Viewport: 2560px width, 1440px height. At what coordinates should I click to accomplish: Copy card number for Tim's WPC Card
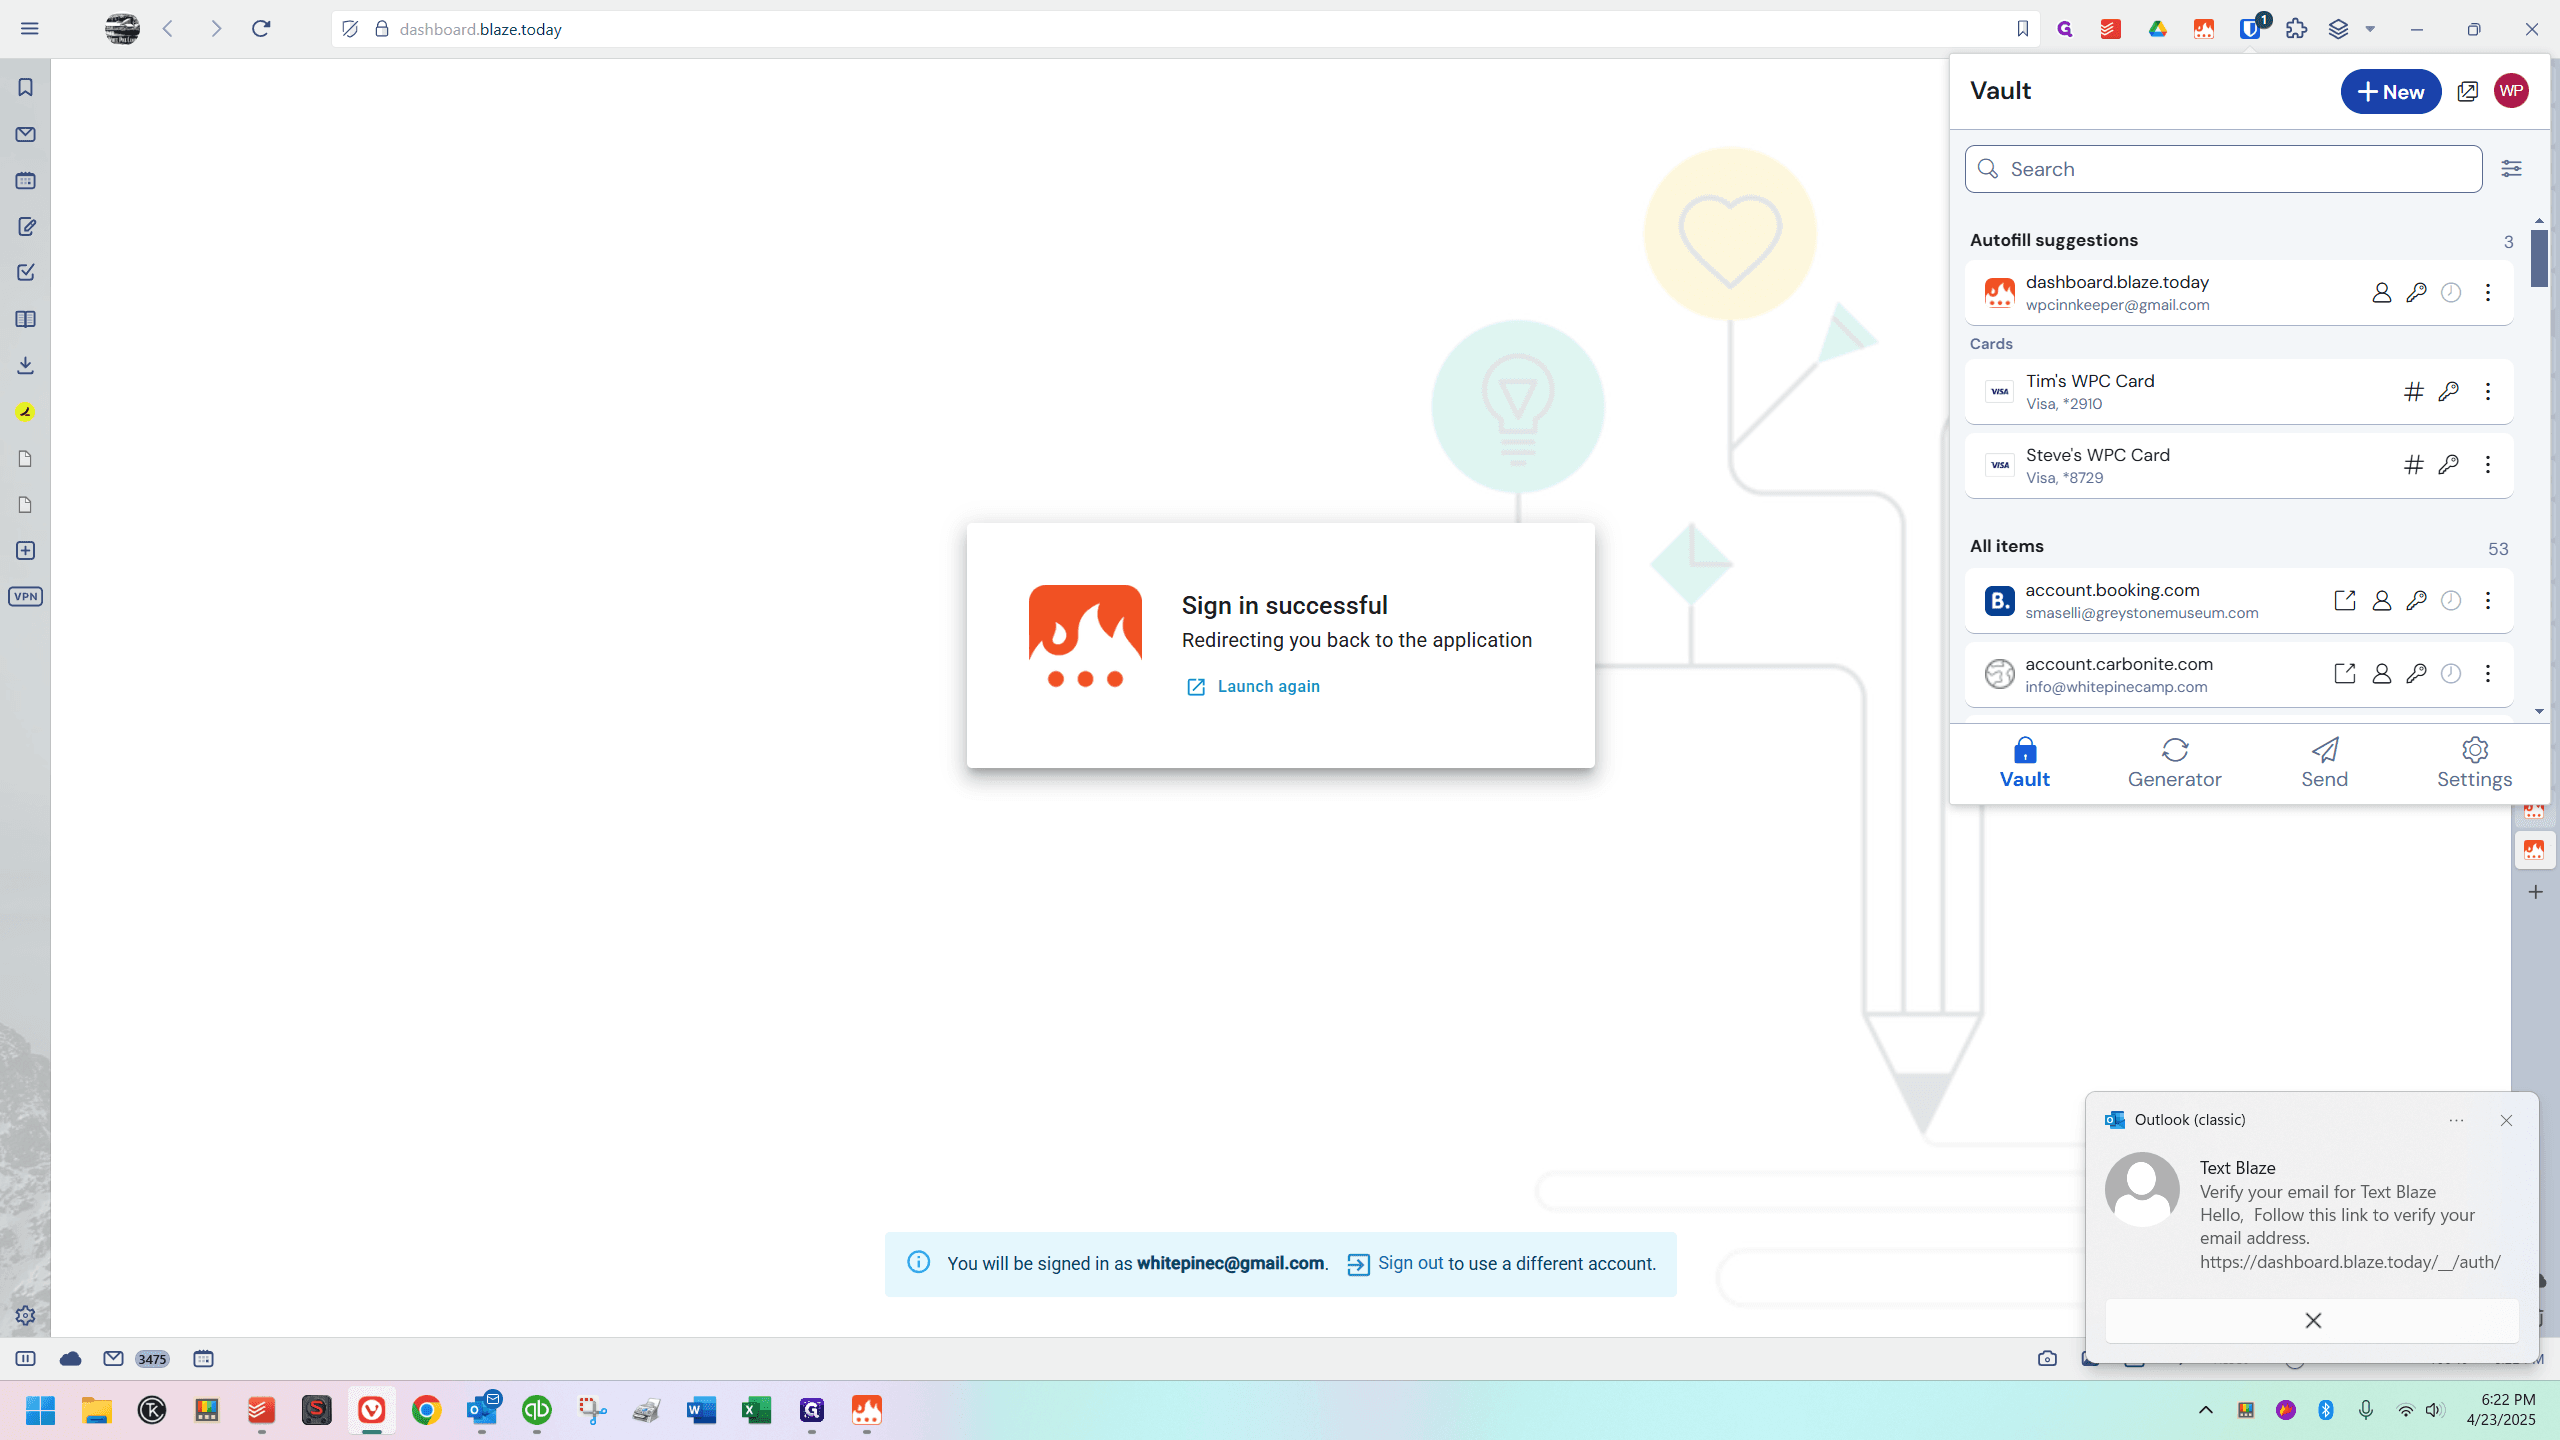point(2414,392)
